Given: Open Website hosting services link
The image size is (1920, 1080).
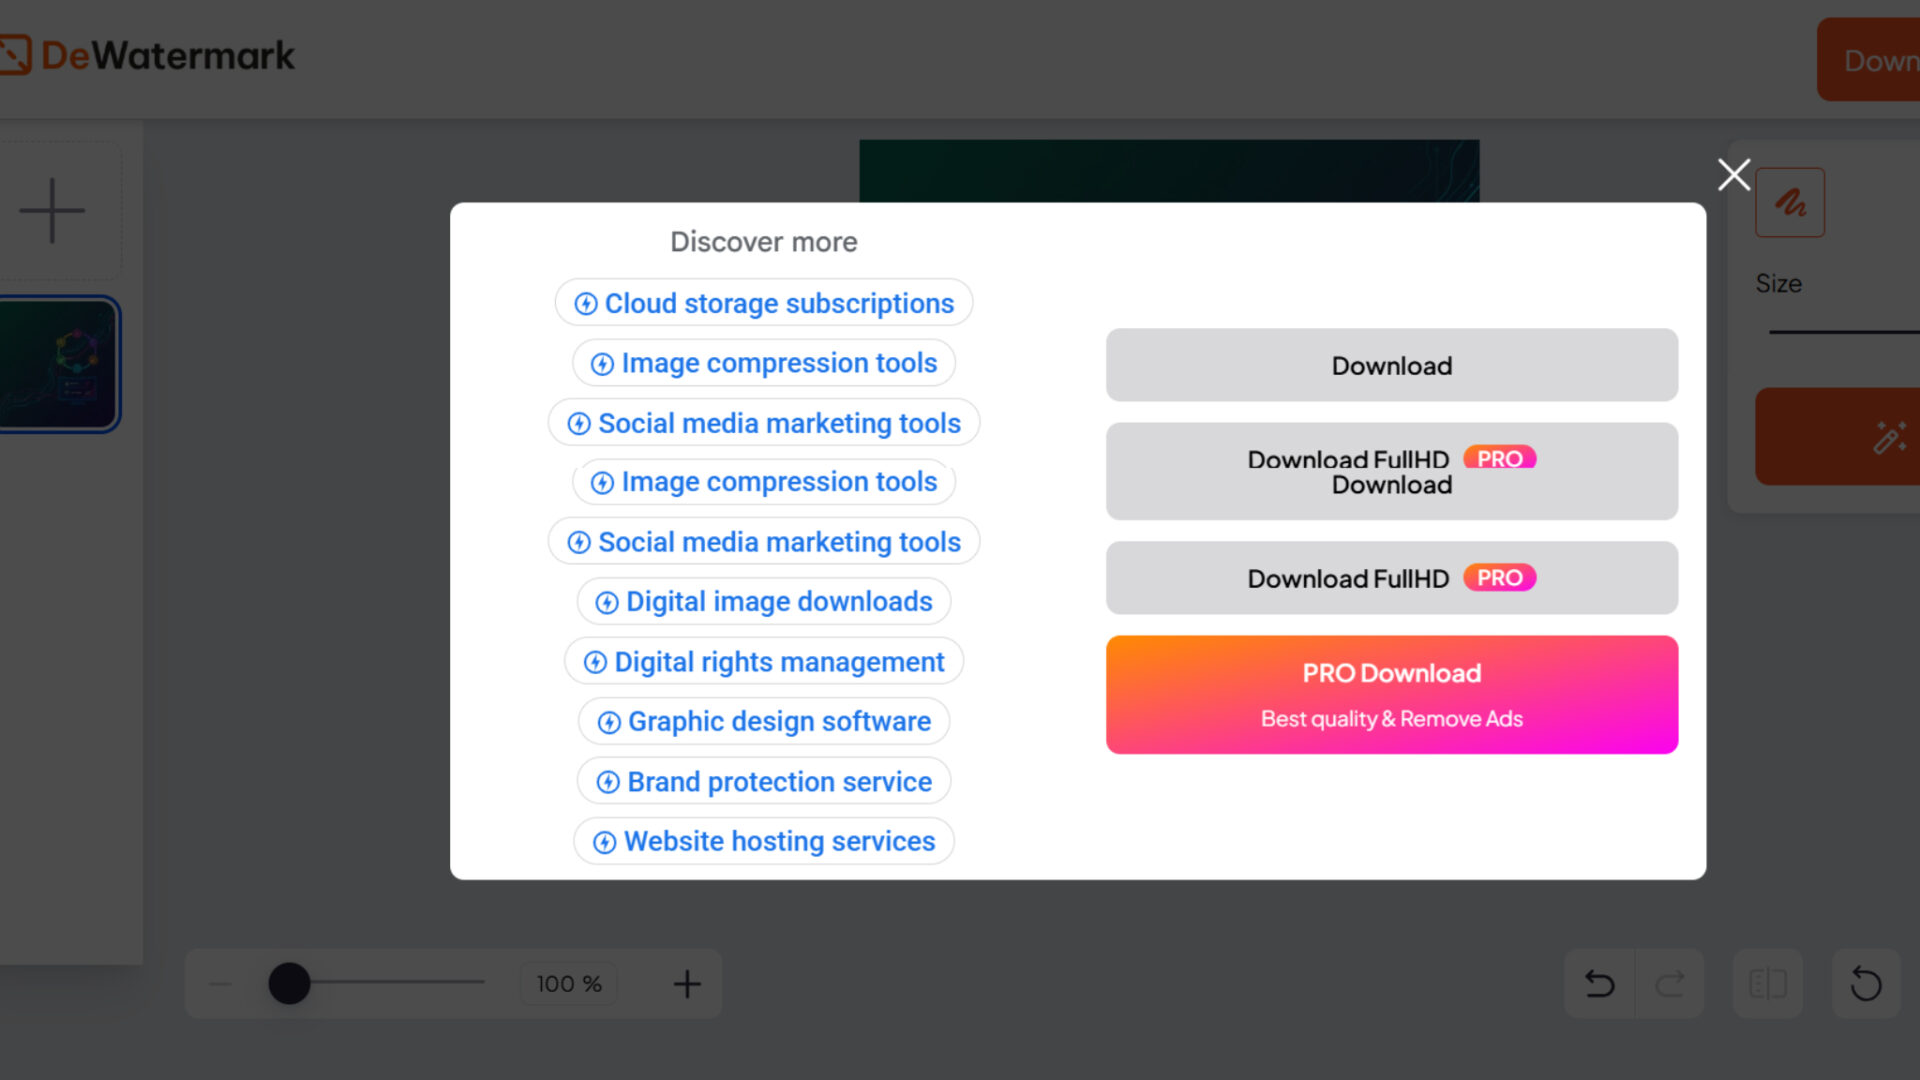Looking at the screenshot, I should click(x=764, y=841).
